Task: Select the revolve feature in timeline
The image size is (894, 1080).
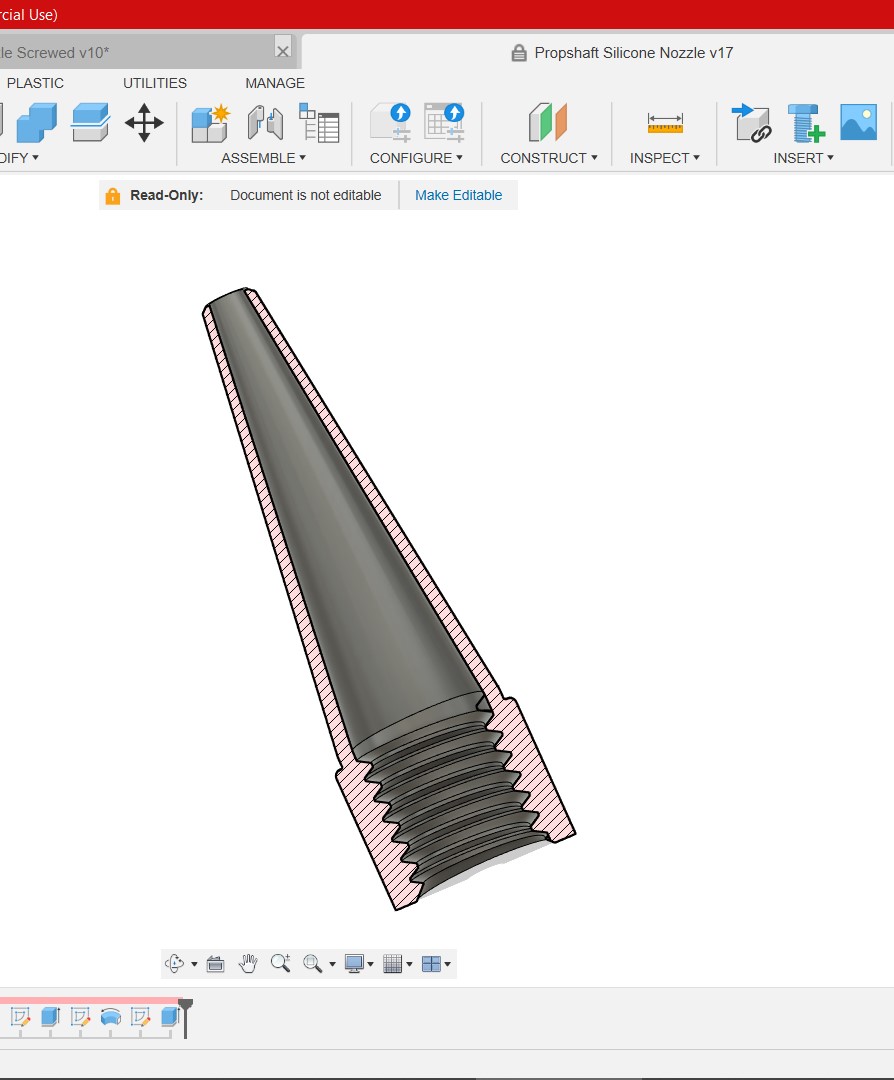Action: tap(110, 1017)
